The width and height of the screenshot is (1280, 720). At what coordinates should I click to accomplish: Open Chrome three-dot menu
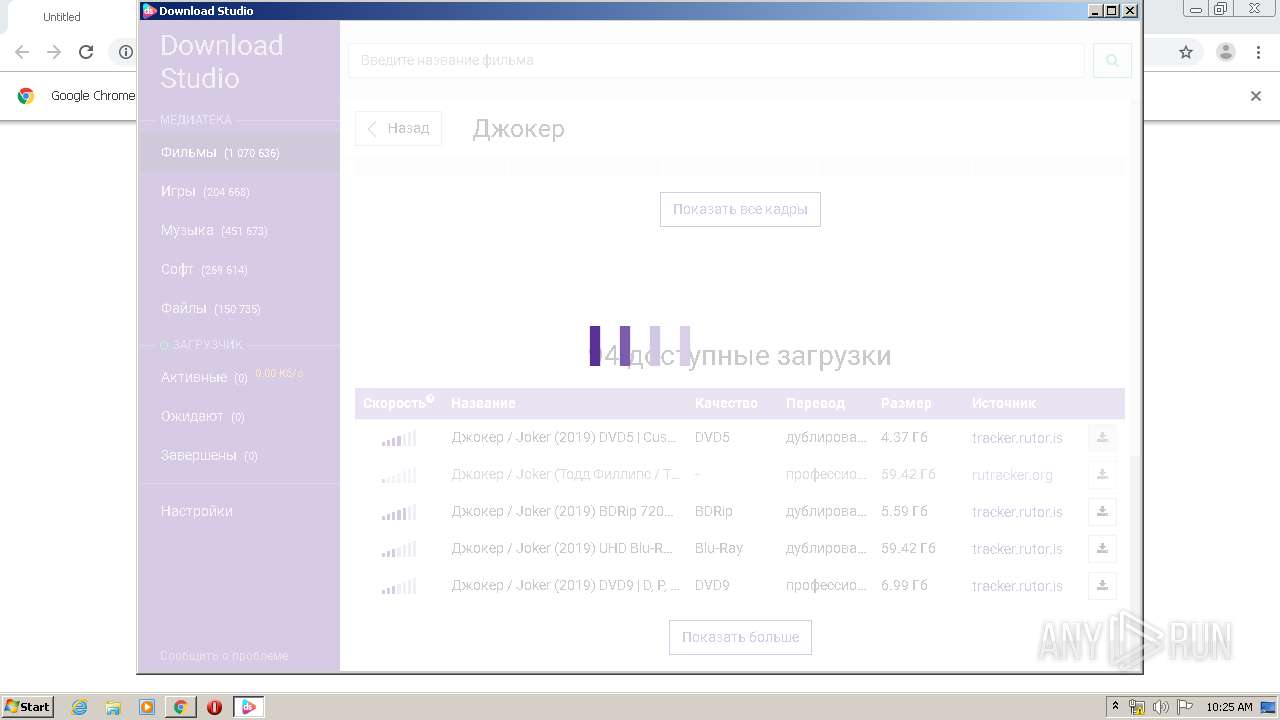[1258, 52]
